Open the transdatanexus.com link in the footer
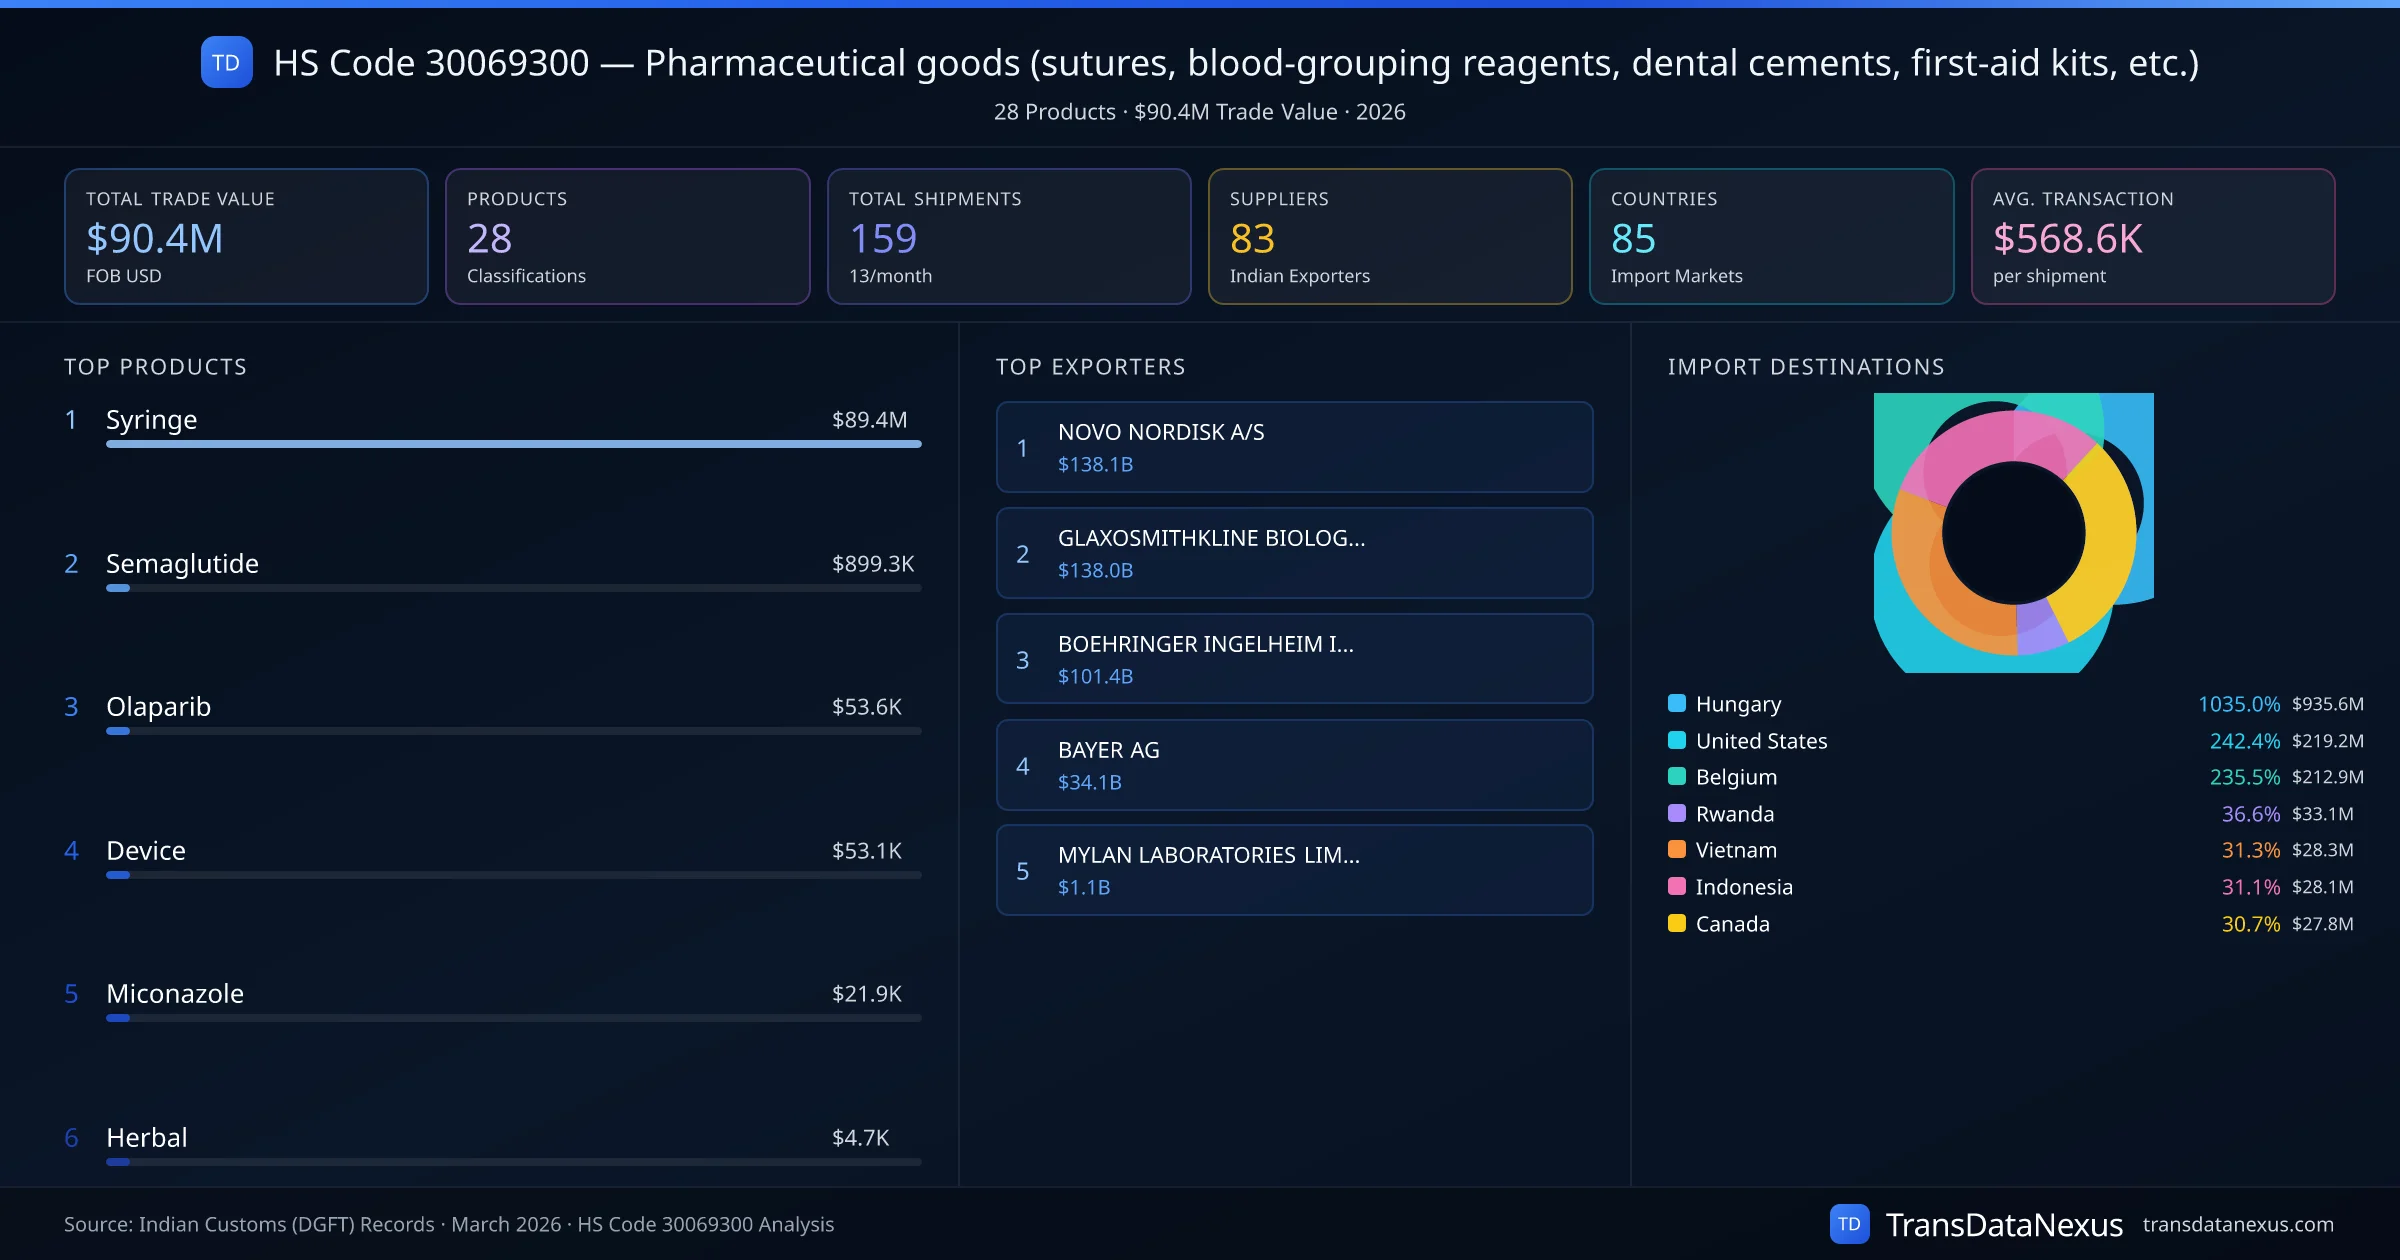This screenshot has width=2400, height=1260. [2234, 1223]
